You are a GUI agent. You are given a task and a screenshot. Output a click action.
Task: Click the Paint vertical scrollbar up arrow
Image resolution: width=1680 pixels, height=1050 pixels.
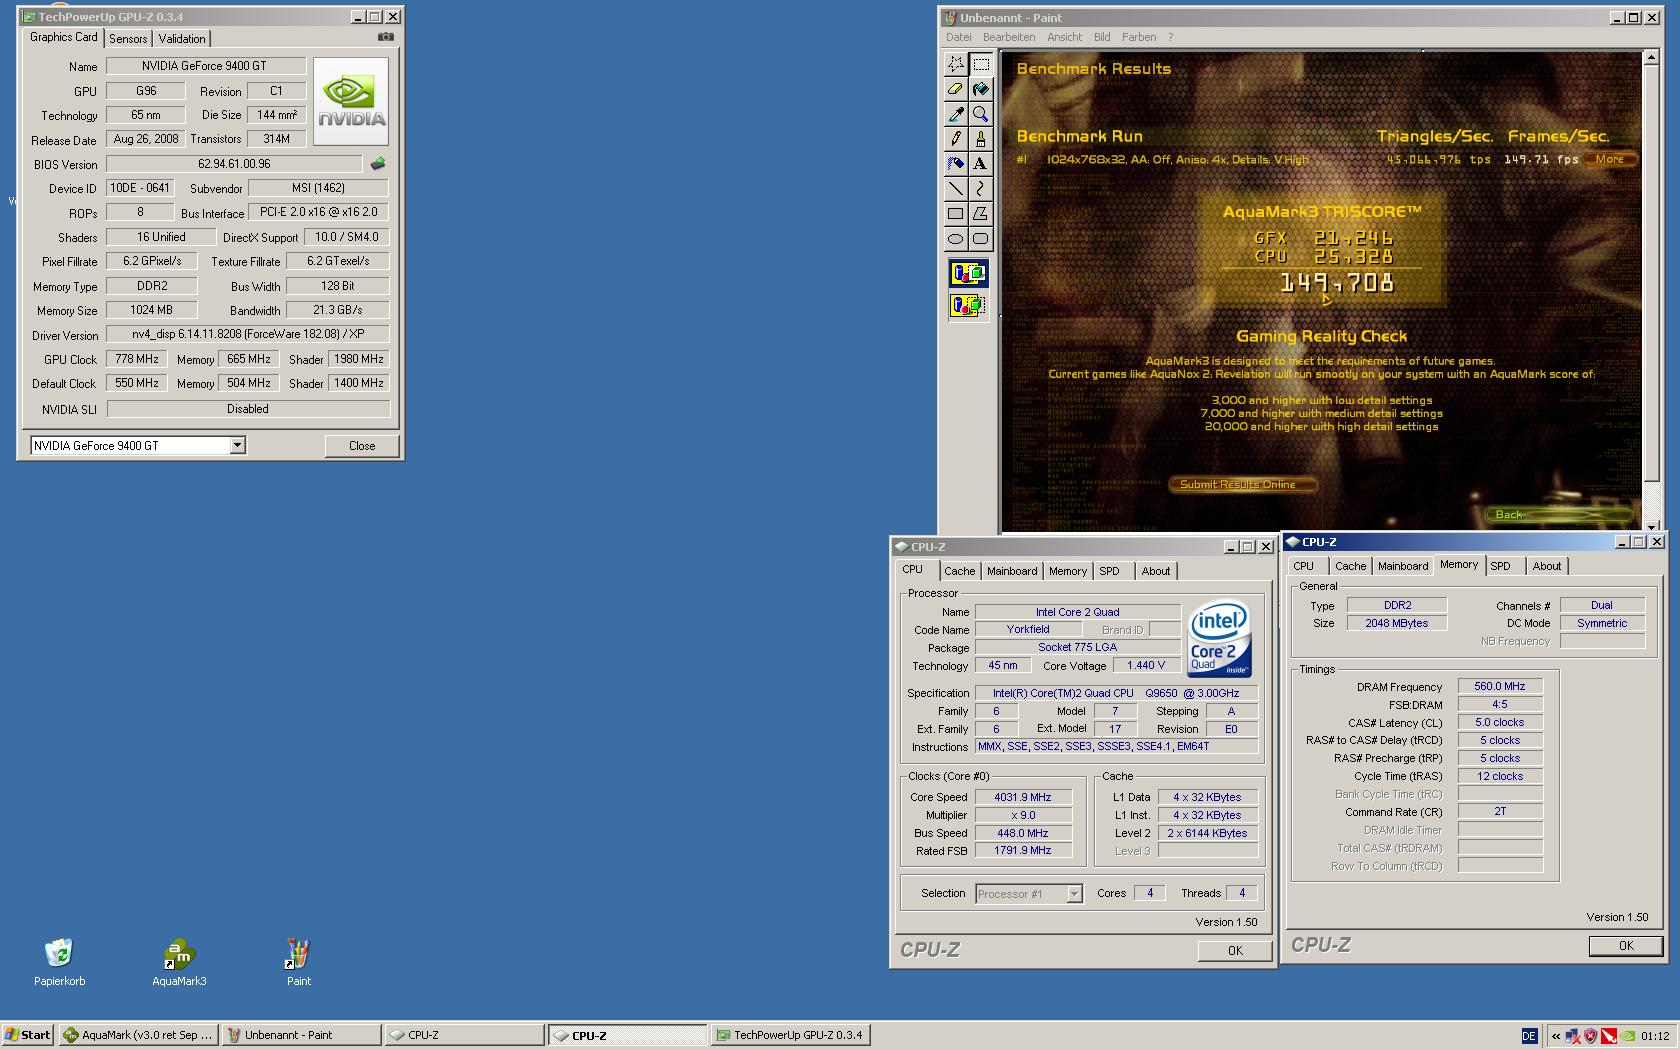[1650, 59]
